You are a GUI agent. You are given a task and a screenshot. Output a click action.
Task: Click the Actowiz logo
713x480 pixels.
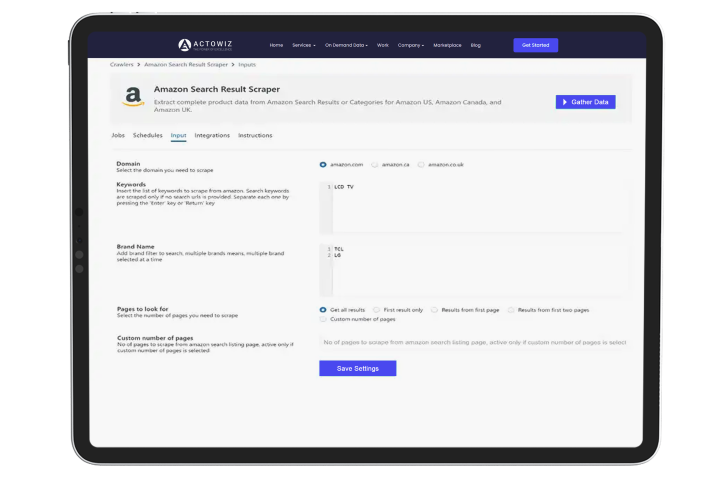[x=205, y=45]
